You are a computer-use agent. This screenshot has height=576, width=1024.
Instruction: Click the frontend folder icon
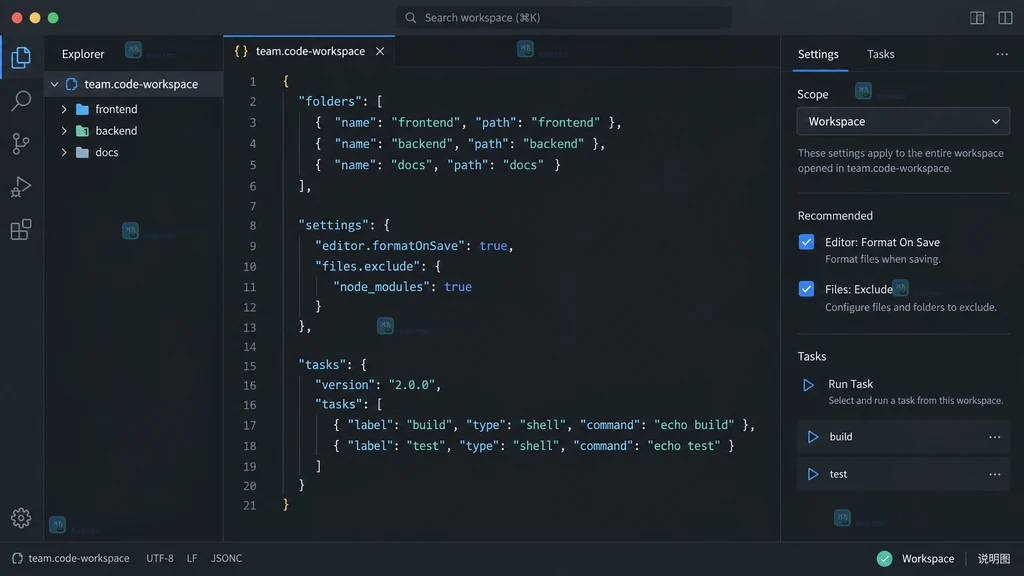tap(82, 109)
